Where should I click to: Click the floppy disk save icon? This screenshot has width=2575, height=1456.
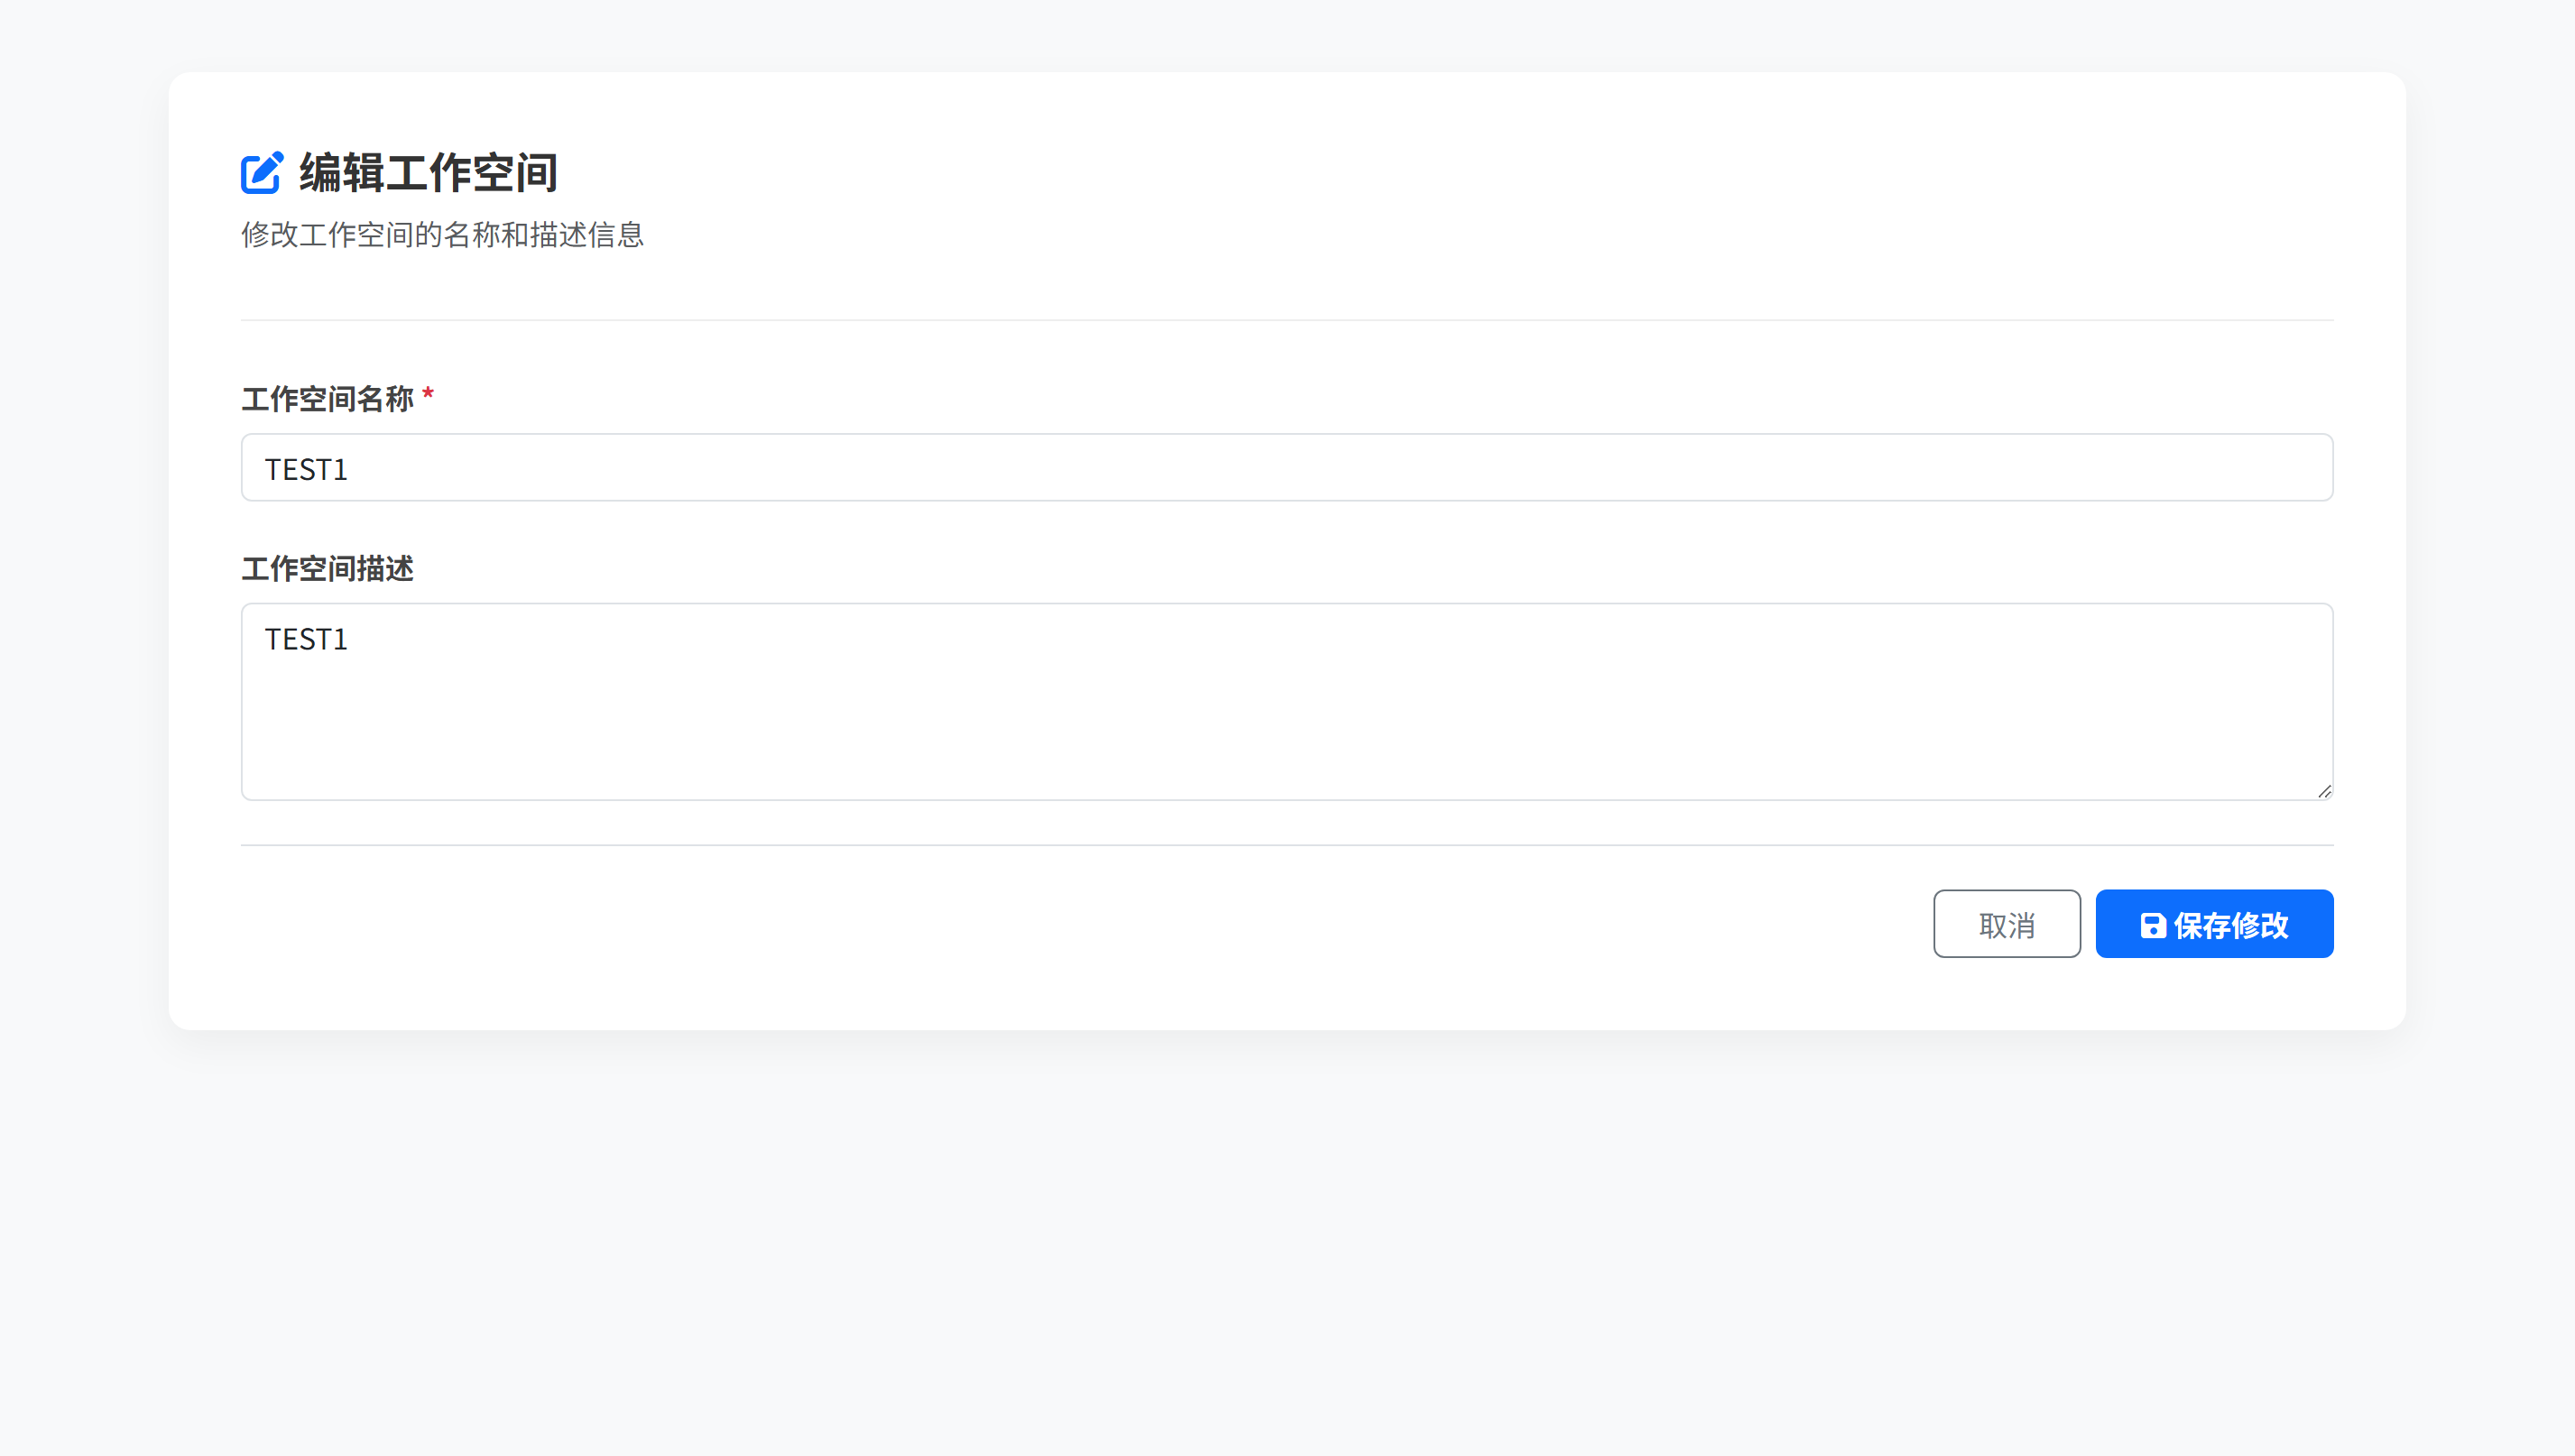(2152, 925)
